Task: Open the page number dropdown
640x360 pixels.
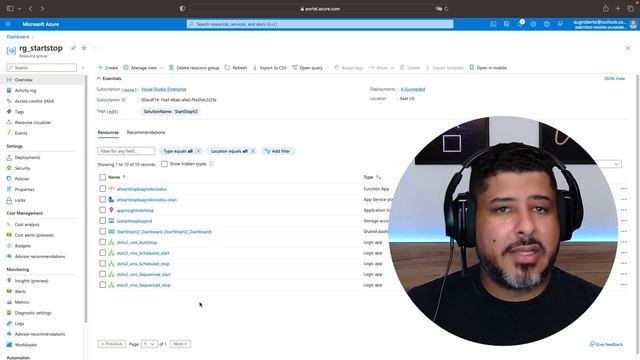Action: [x=149, y=344]
